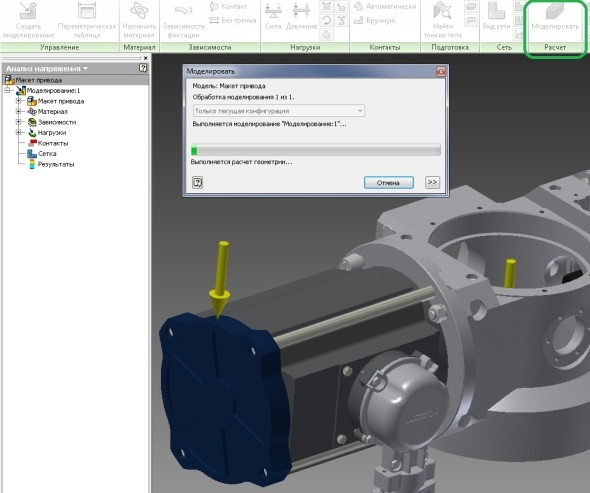Click the help icon in the browser header
This screenshot has width=590, height=493.
pyautogui.click(x=143, y=68)
